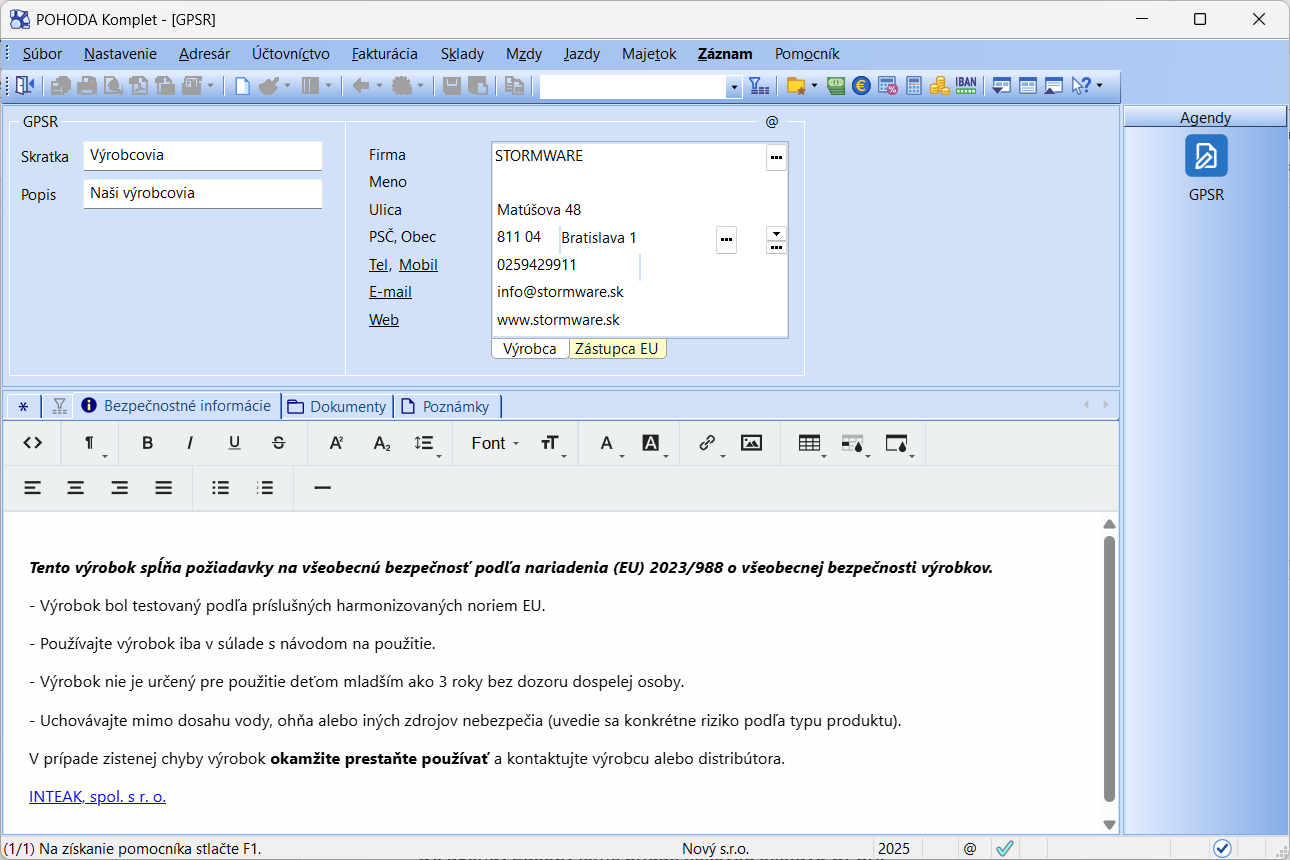The image size is (1290, 860).
Task: Open the Sklady menu
Action: [x=462, y=54]
